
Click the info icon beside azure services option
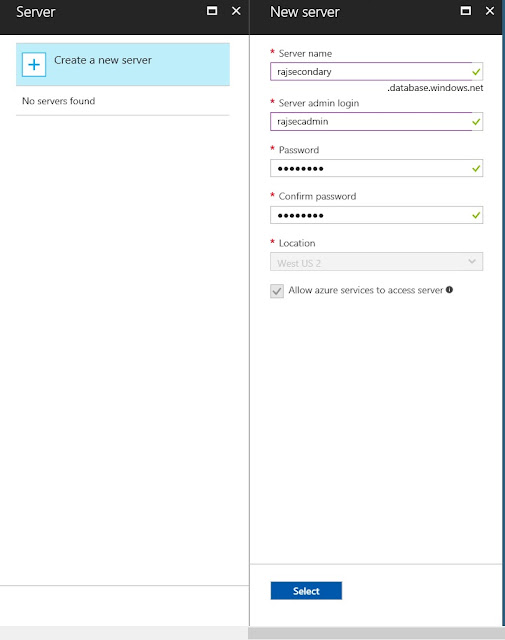(x=449, y=290)
